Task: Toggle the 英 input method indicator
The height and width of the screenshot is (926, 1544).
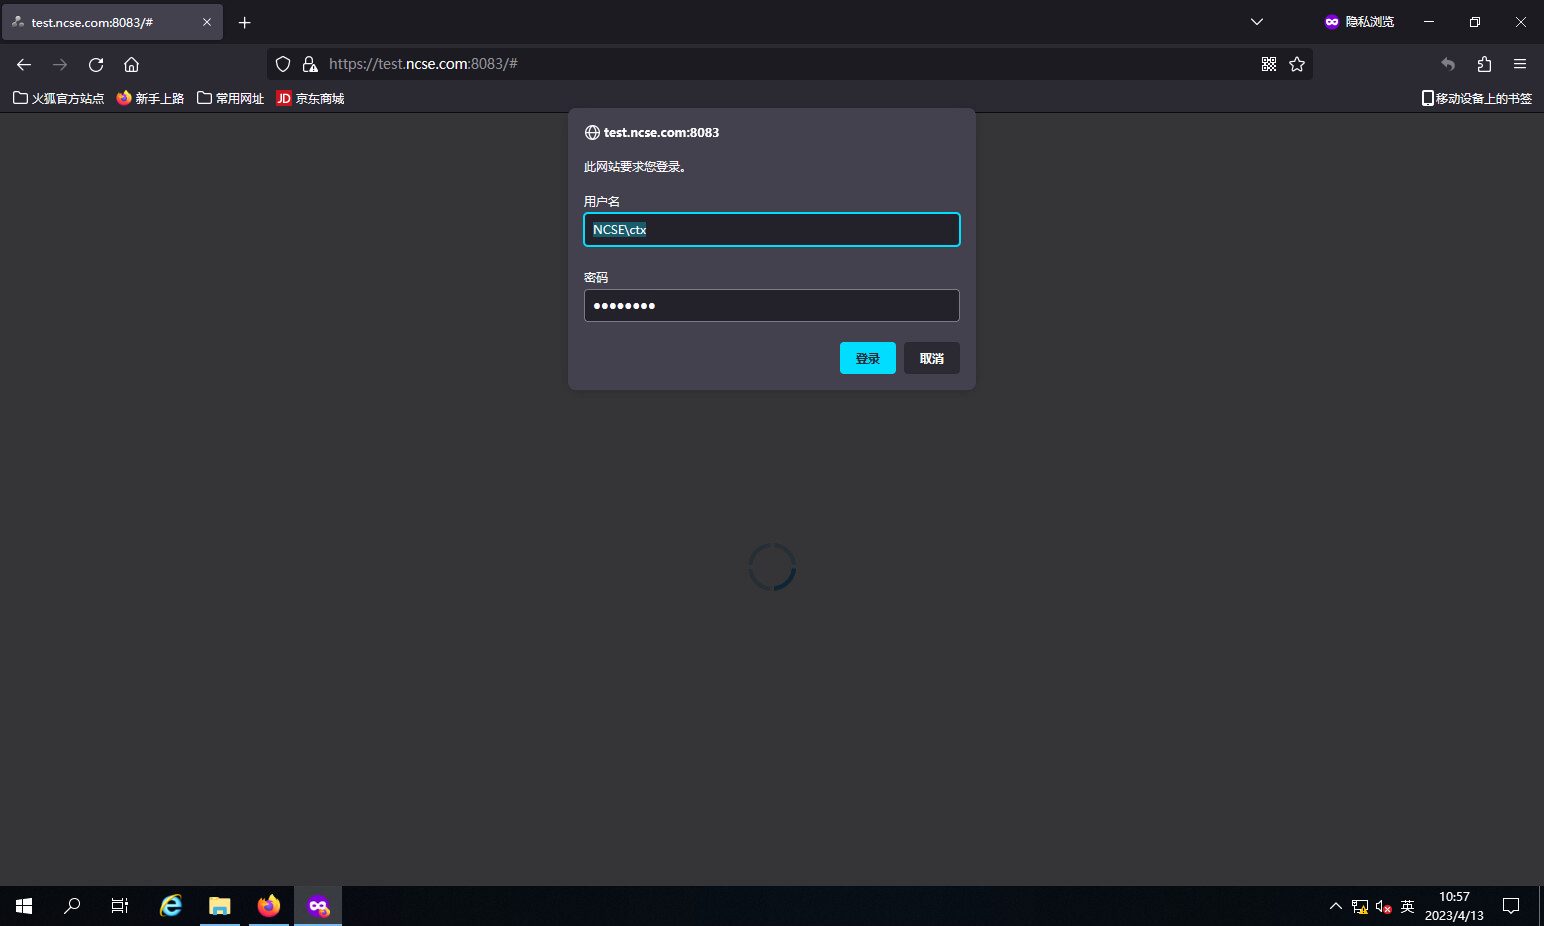Action: point(1407,906)
